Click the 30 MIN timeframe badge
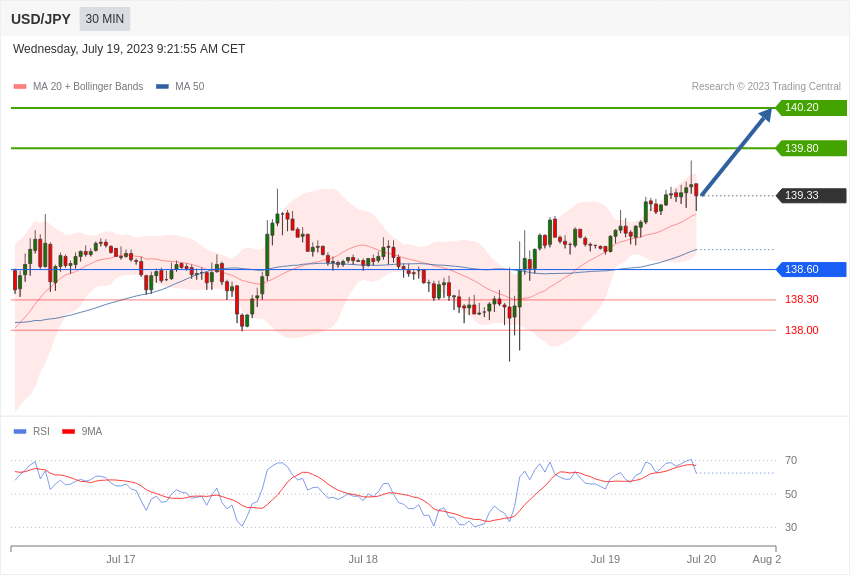This screenshot has height=576, width=850. click(105, 19)
